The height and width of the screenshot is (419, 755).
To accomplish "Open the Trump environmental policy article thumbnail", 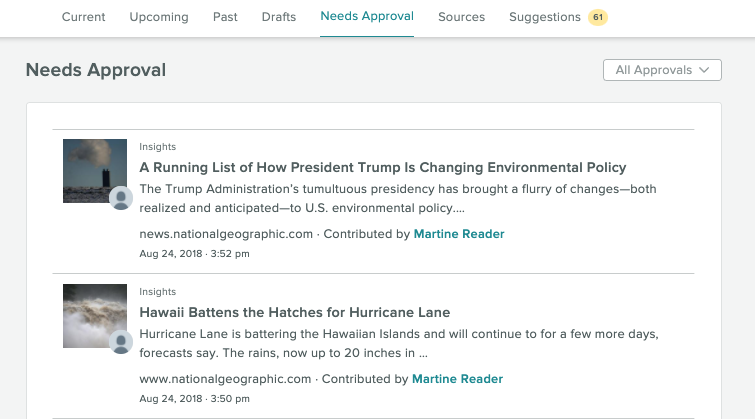I will (x=95, y=171).
